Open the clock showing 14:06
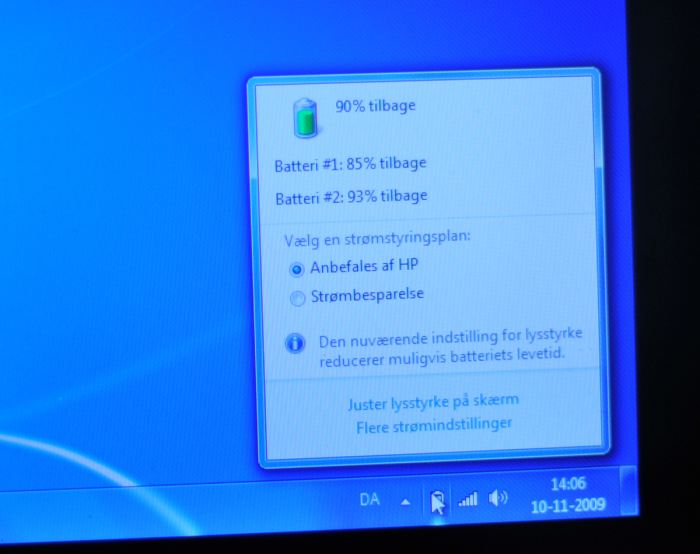 568,484
